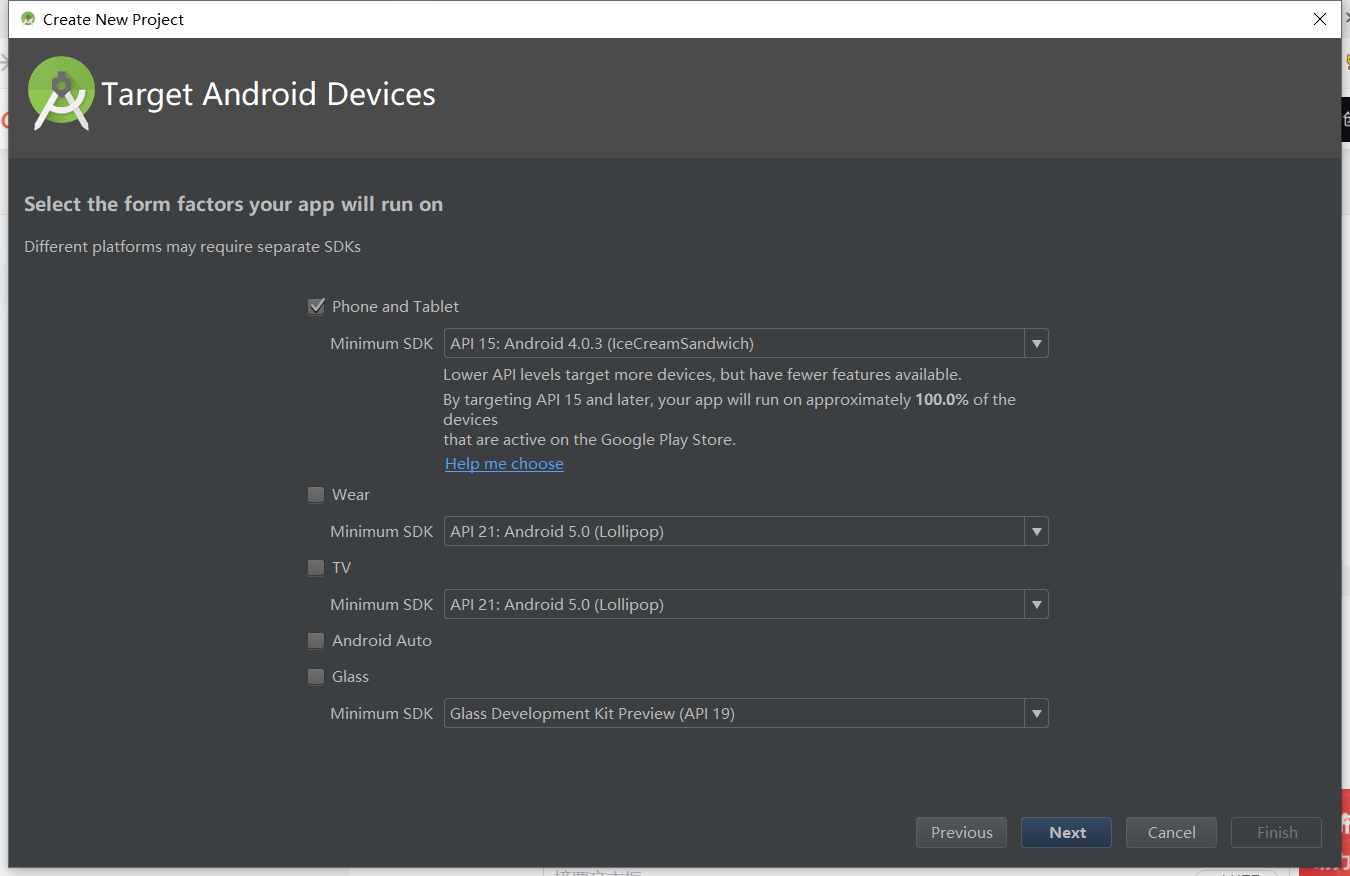This screenshot has height=876, width=1350.
Task: Click the Target Android Devices heading
Action: point(268,95)
